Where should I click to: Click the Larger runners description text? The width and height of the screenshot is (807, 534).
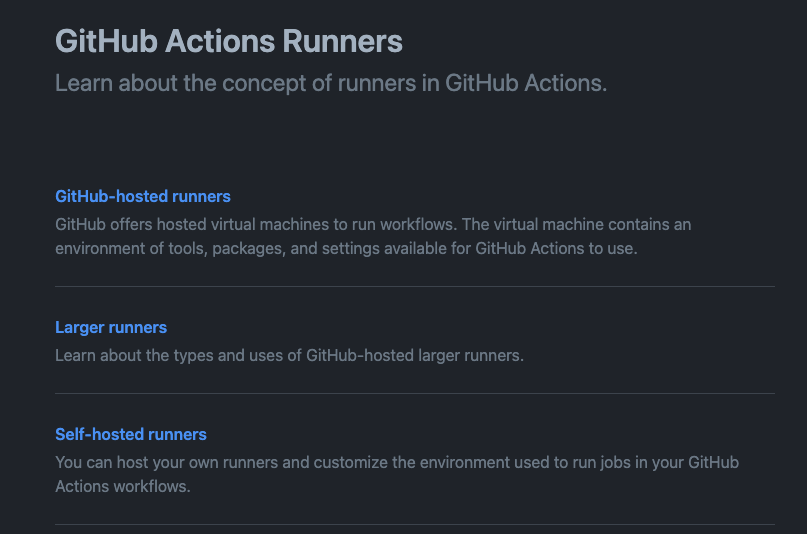(289, 355)
